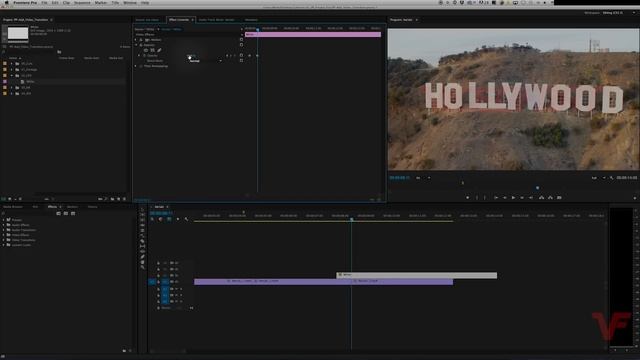
Task: Mute the A1 audio track
Action: (x=176, y=289)
